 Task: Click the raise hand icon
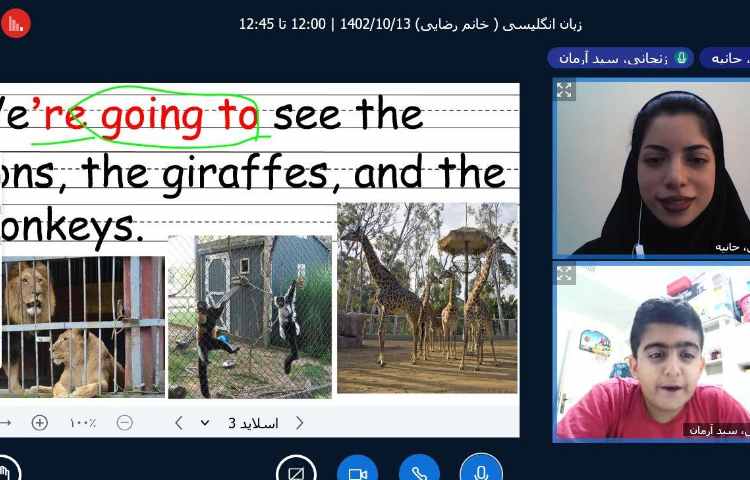coord(8,470)
